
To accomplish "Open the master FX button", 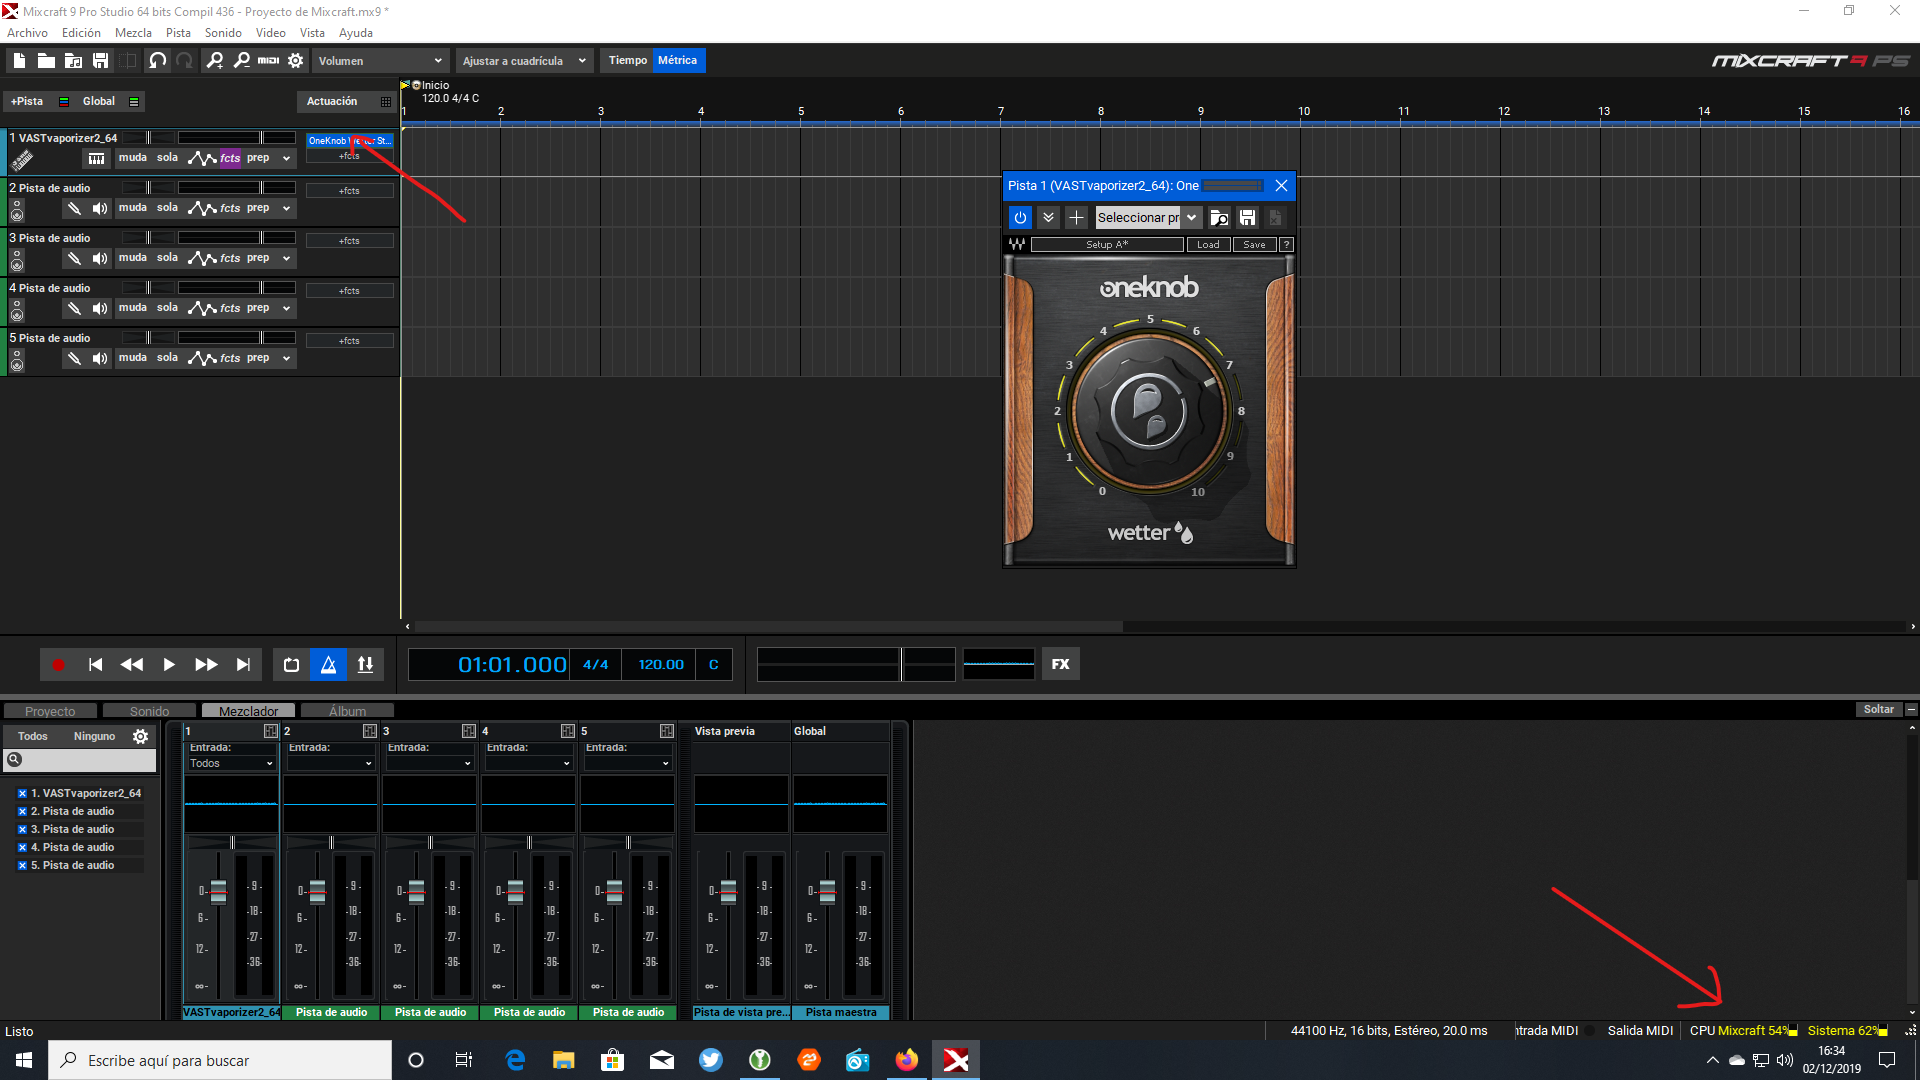I will 1061,664.
